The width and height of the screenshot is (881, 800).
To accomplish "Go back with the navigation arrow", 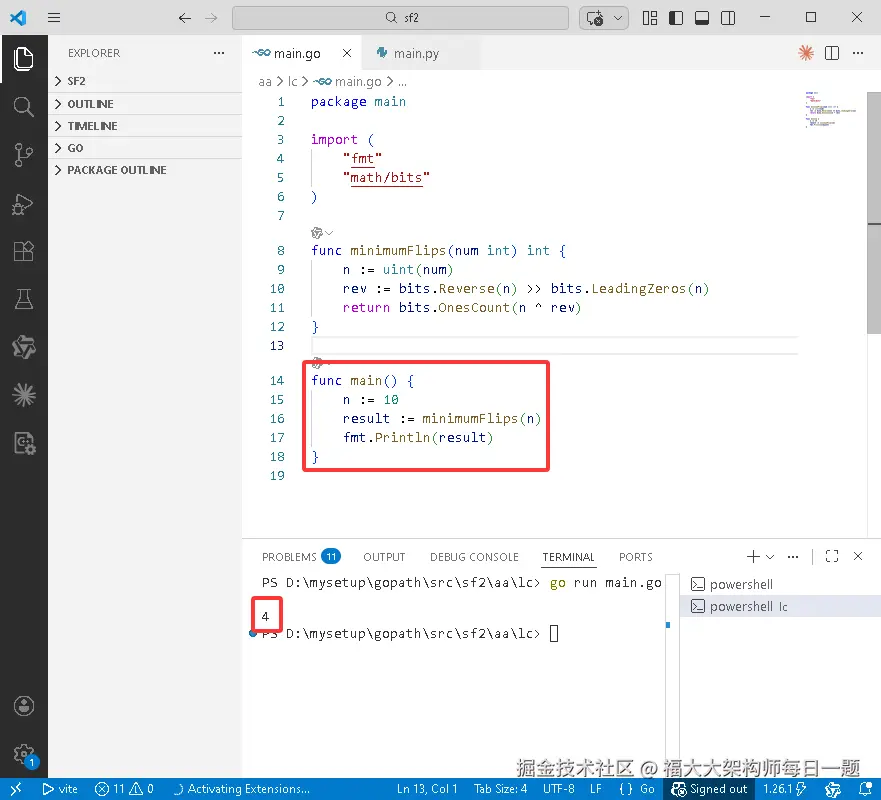I will (185, 18).
